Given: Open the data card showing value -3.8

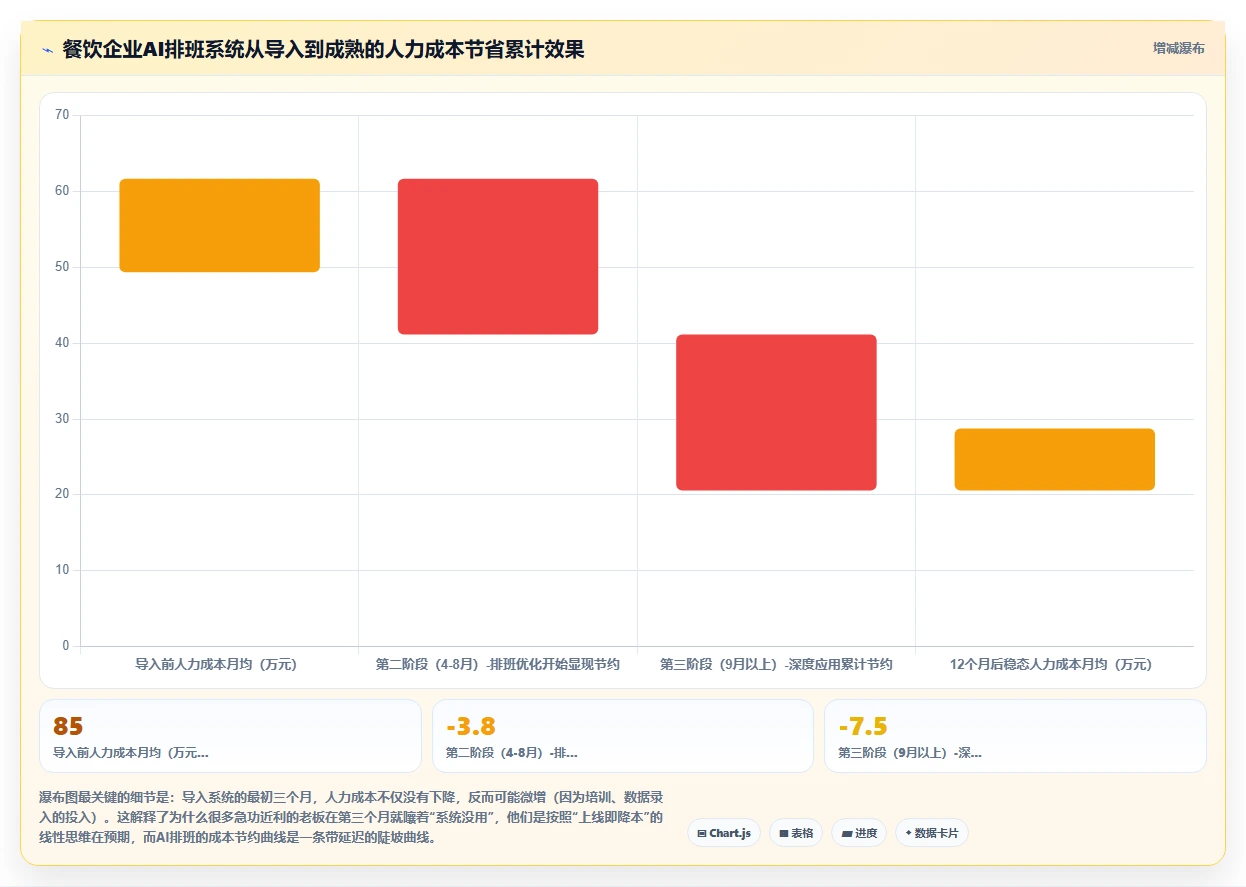Looking at the screenshot, I should tap(623, 736).
